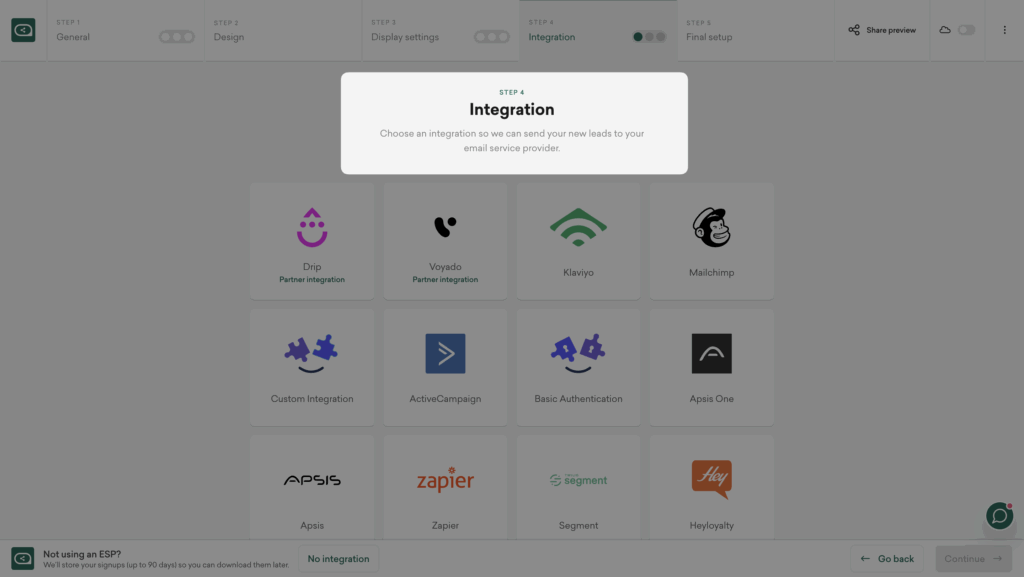Click the Share preview button

882,31
